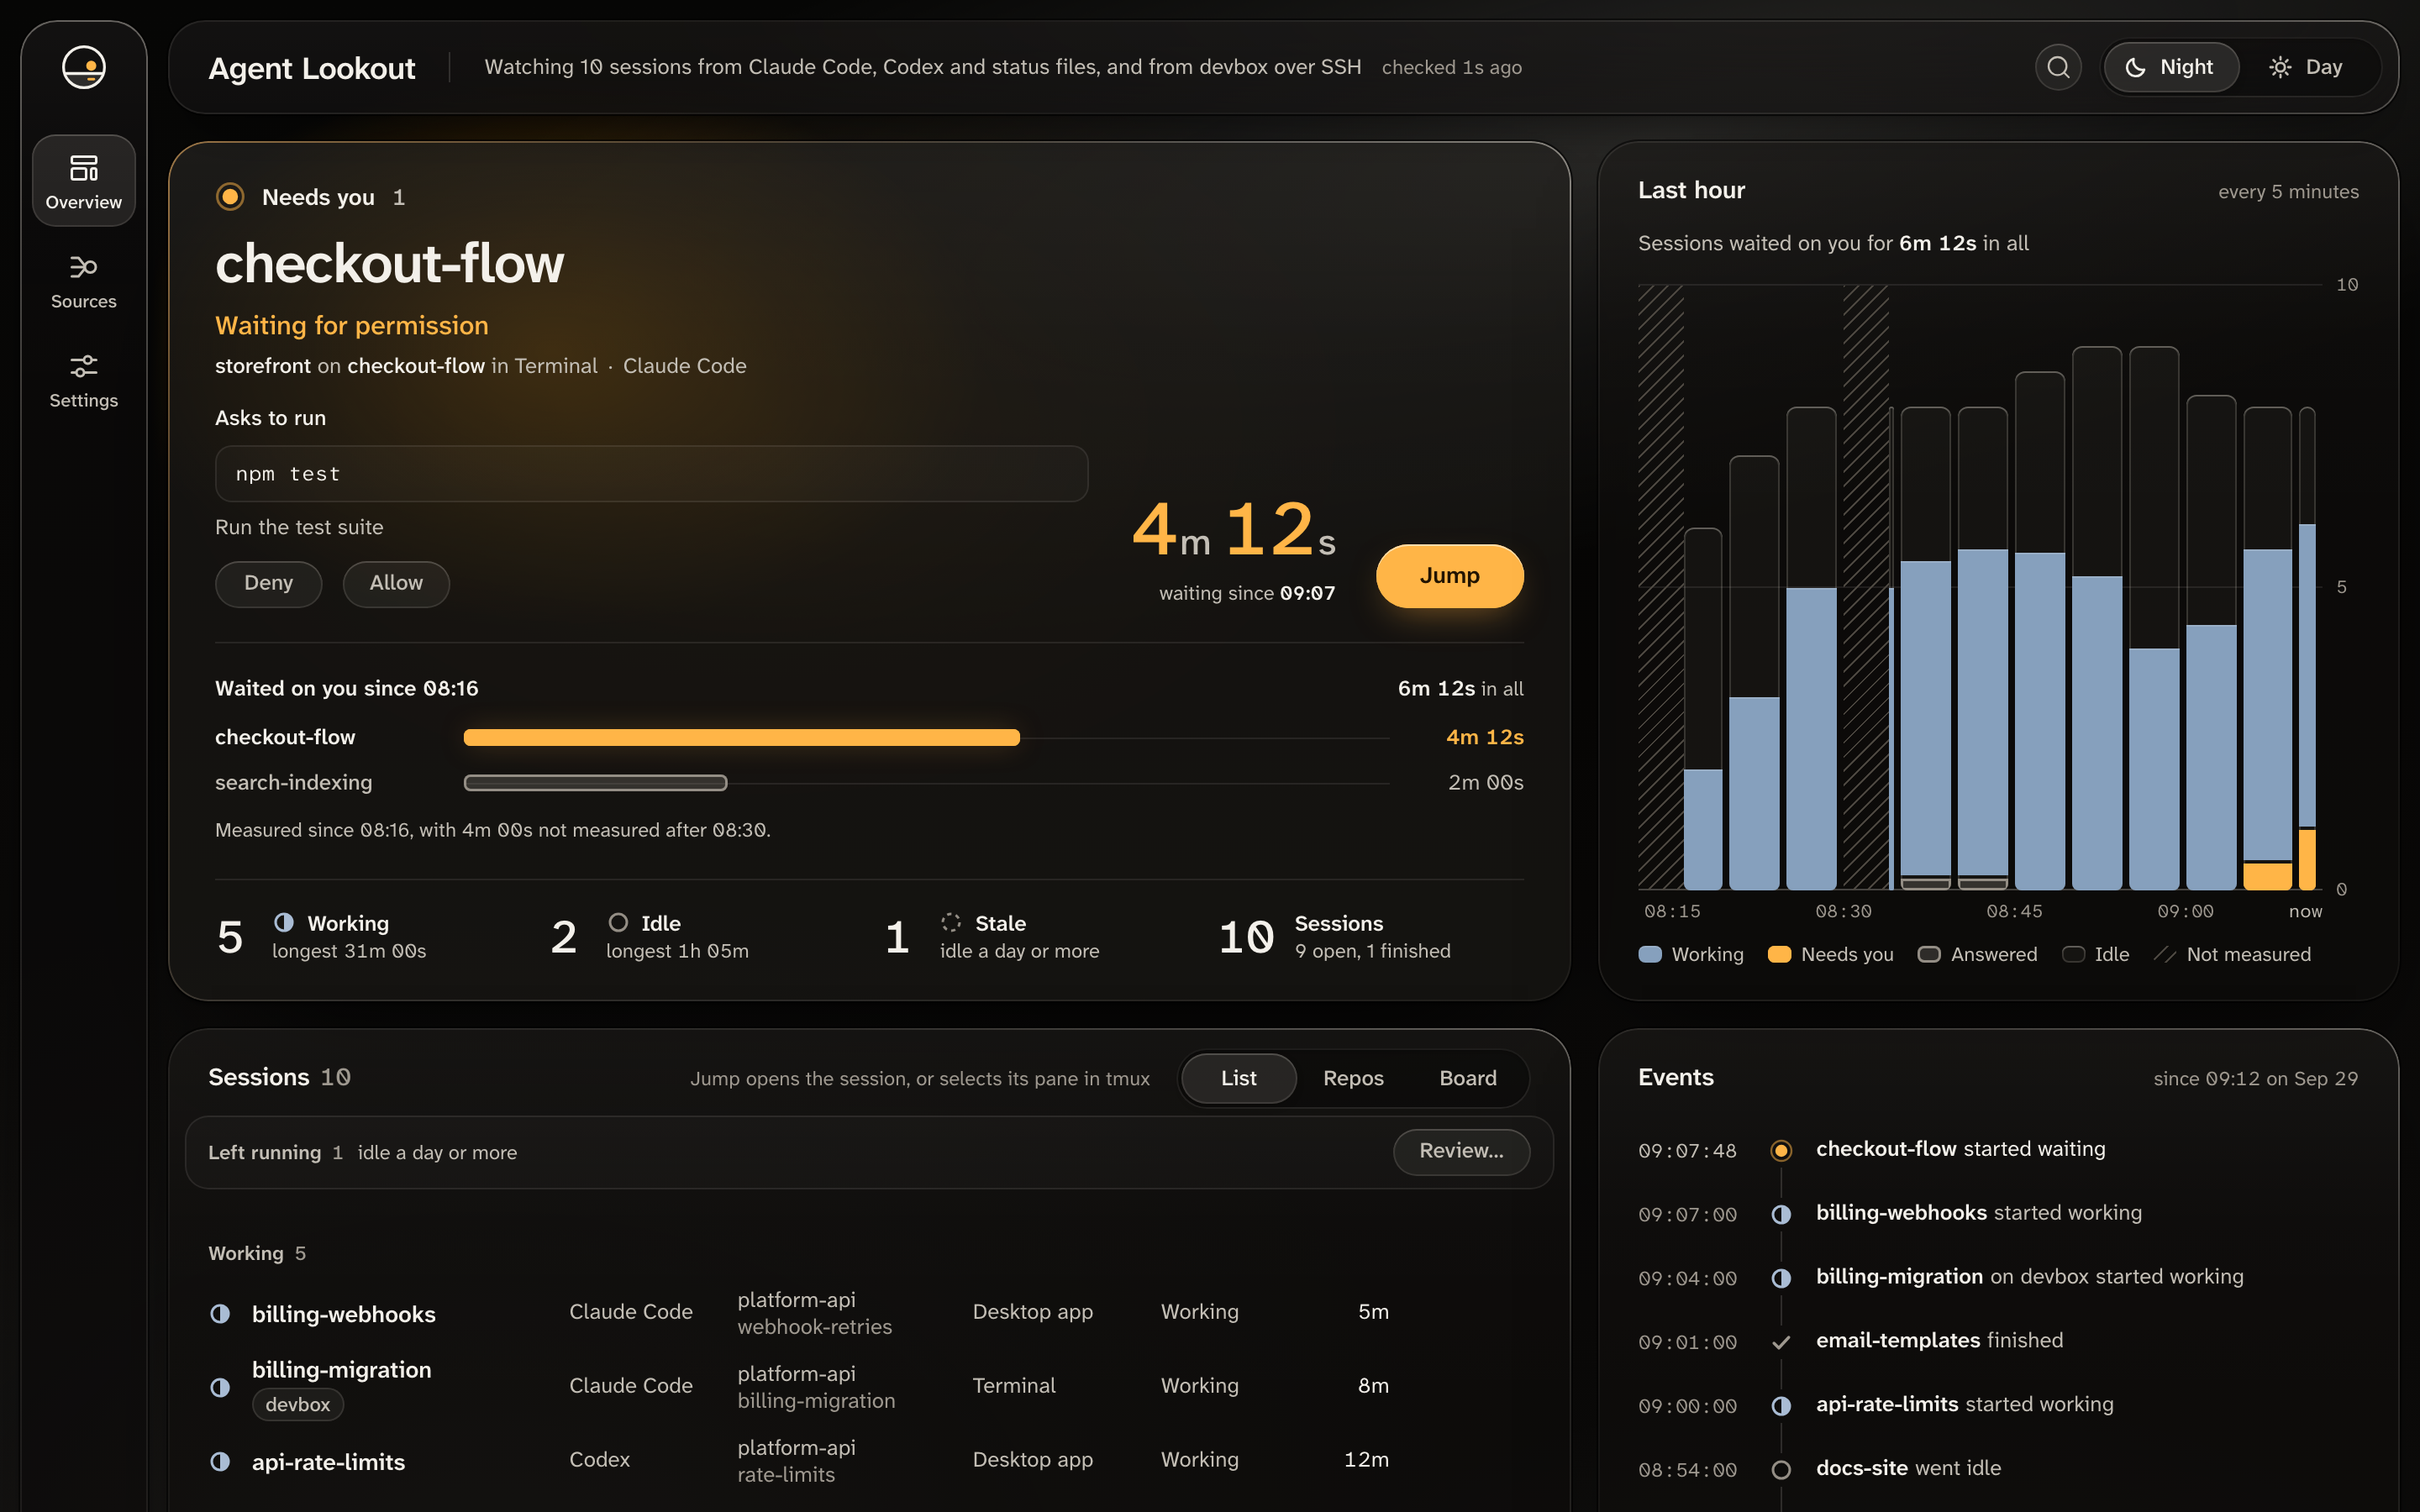The height and width of the screenshot is (1512, 2420).
Task: Toggle Not measured series in chart legend
Action: 2232,954
